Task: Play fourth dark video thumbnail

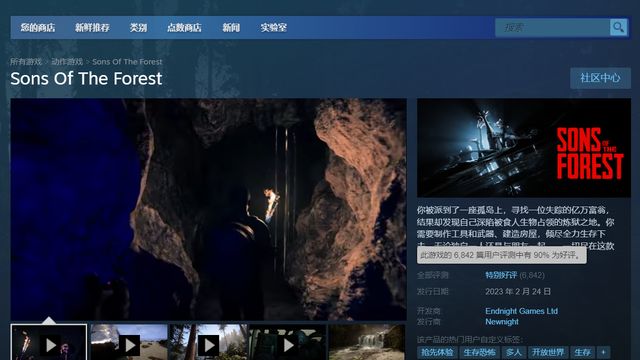Action: (287, 342)
